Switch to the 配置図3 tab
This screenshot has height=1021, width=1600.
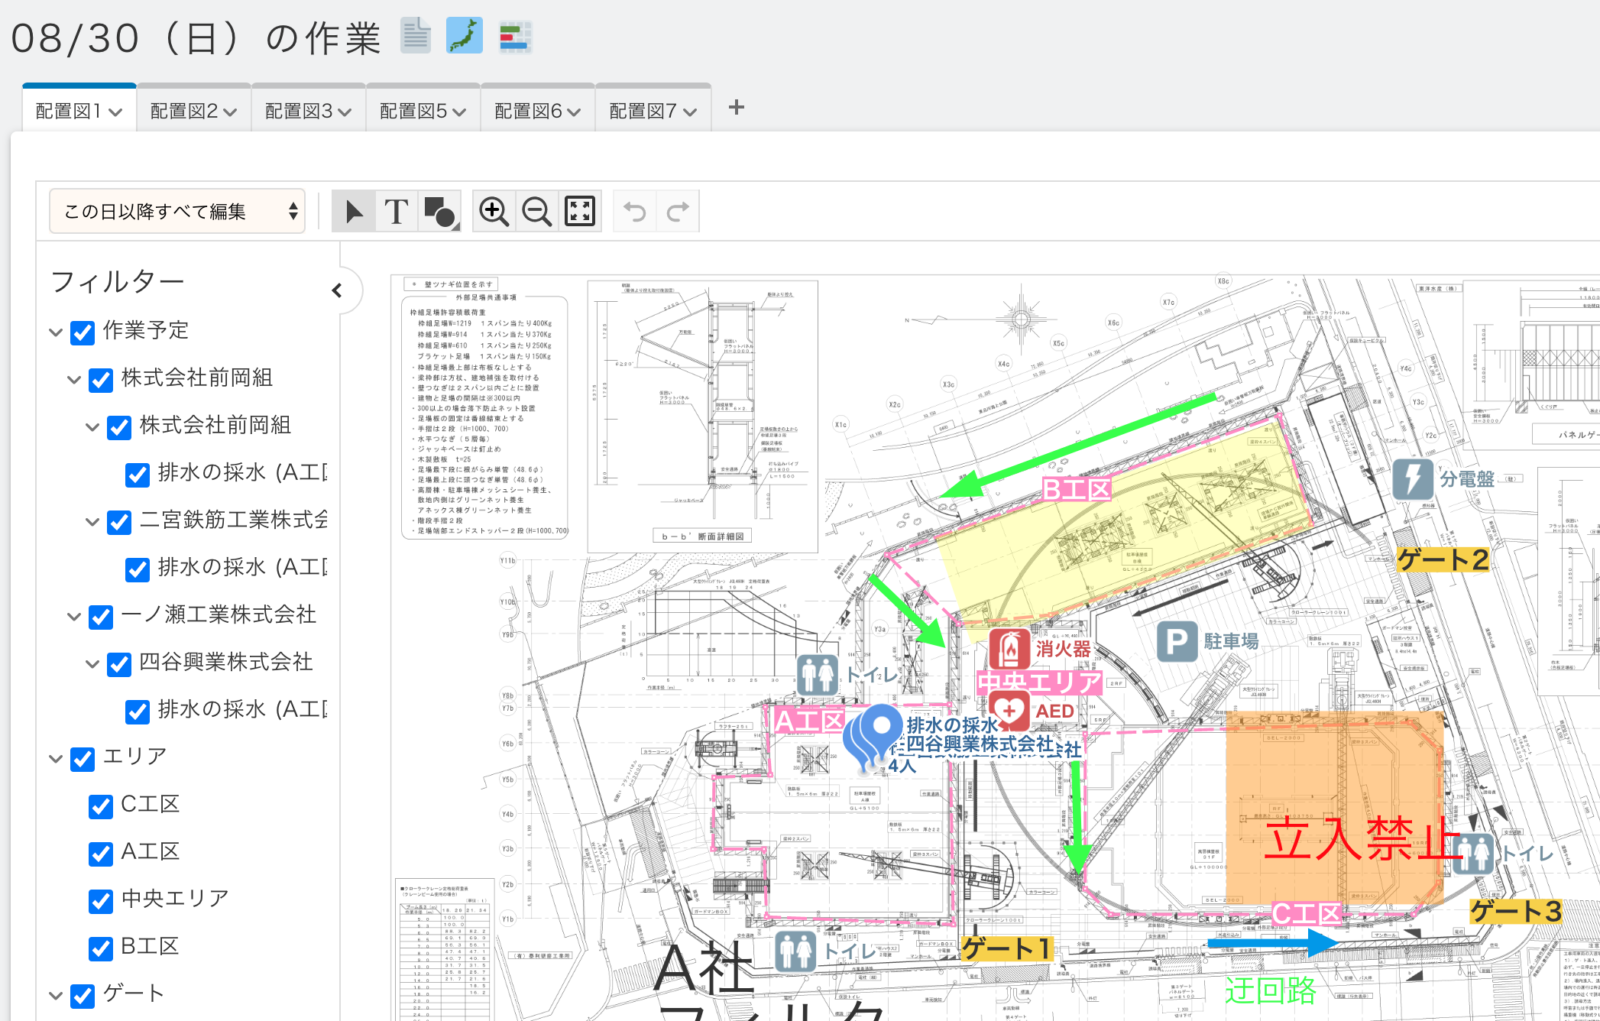(308, 111)
